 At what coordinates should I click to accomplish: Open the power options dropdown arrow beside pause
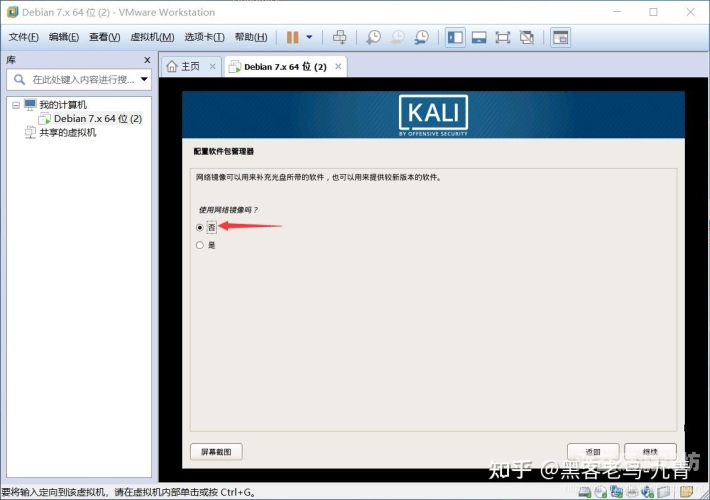click(x=309, y=37)
